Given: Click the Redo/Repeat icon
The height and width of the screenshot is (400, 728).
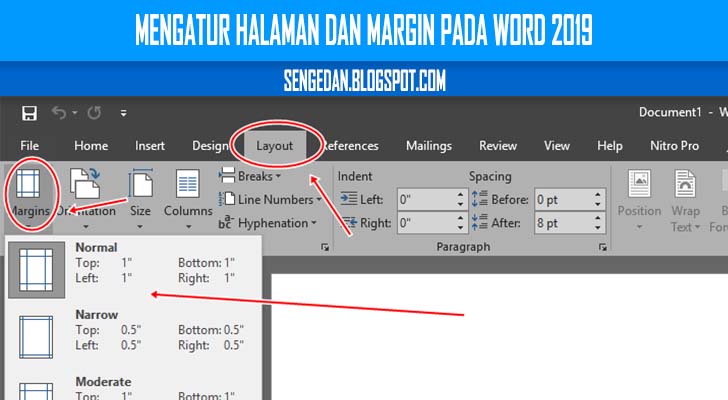Looking at the screenshot, I should 94,112.
